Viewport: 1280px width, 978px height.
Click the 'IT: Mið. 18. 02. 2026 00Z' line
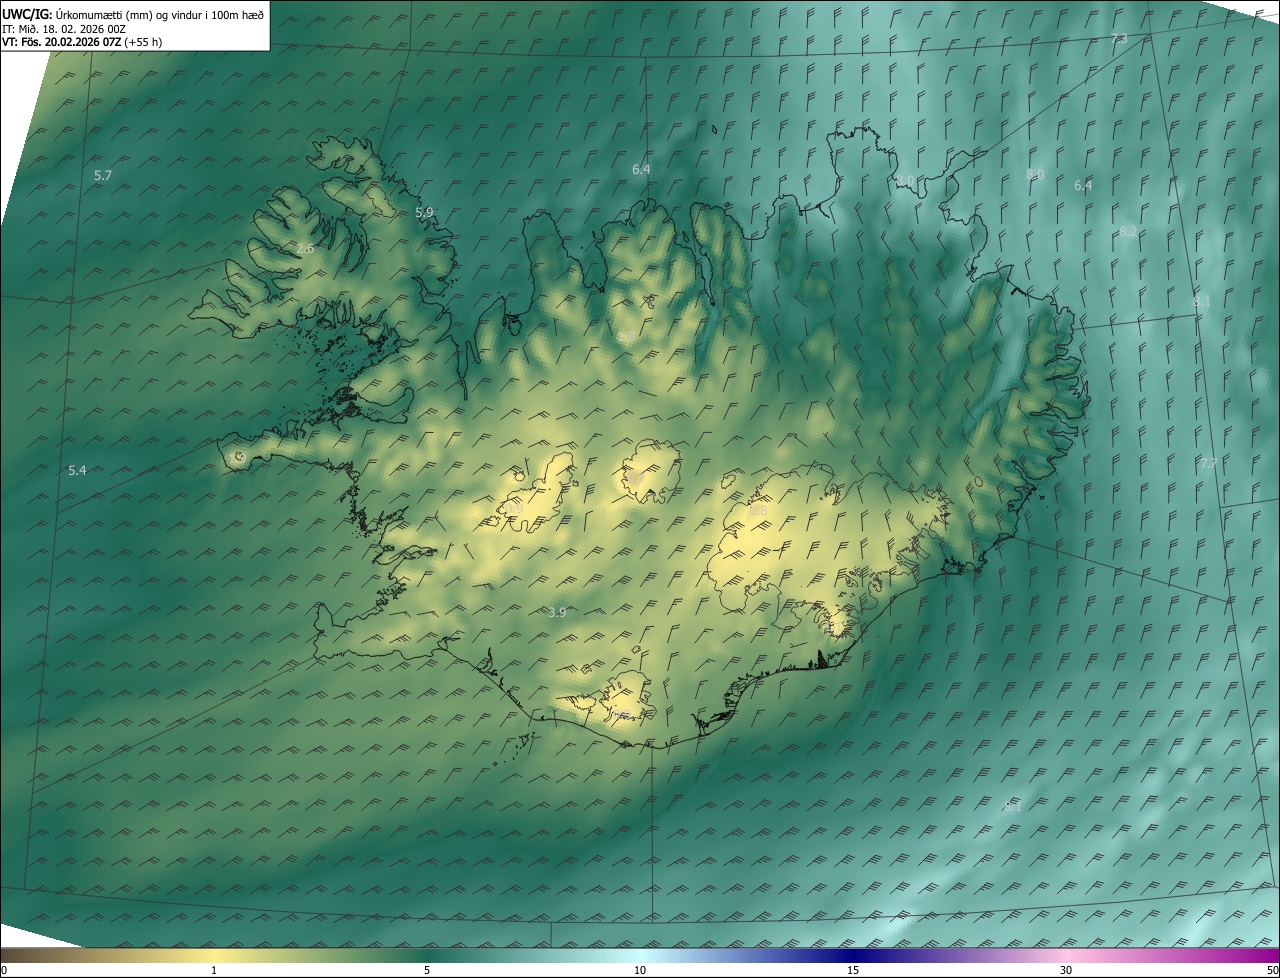pos(64,29)
